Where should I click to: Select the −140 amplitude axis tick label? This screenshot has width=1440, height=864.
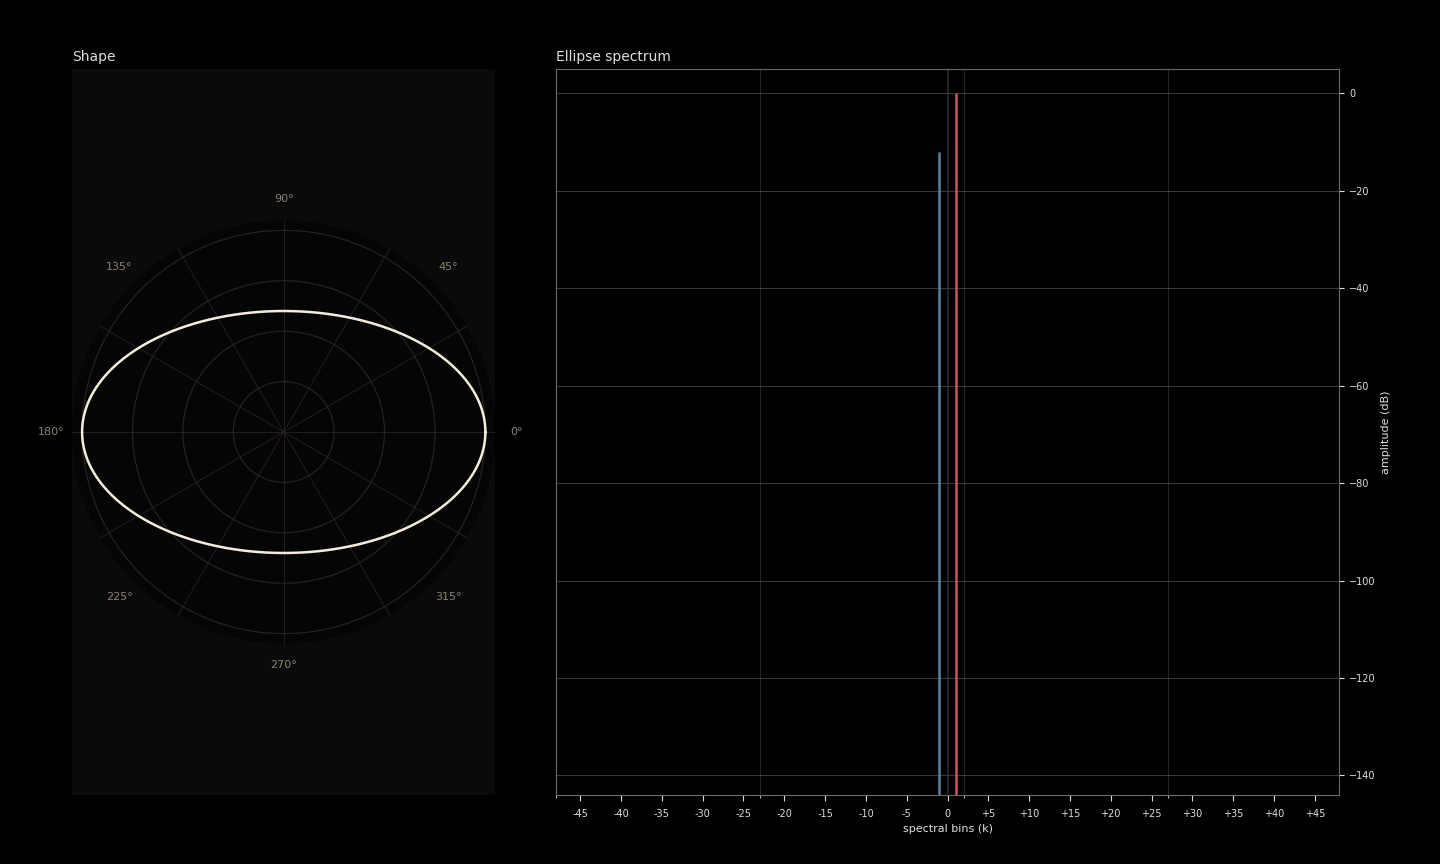coord(1362,776)
